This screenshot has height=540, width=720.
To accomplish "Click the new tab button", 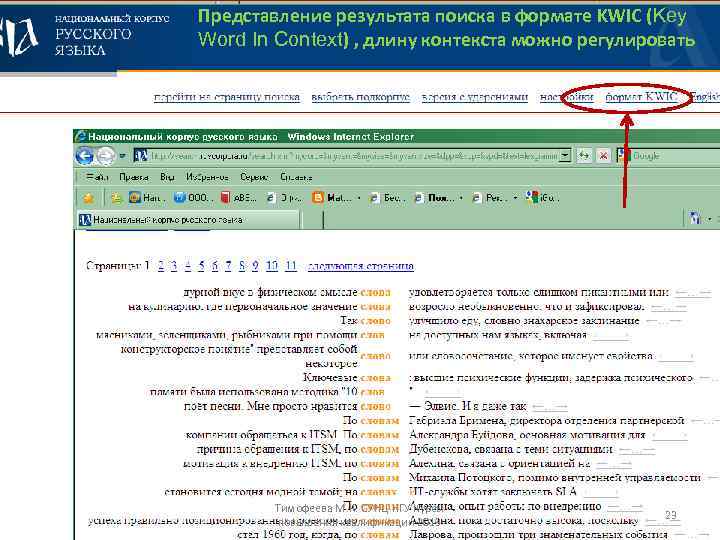I will point(312,220).
